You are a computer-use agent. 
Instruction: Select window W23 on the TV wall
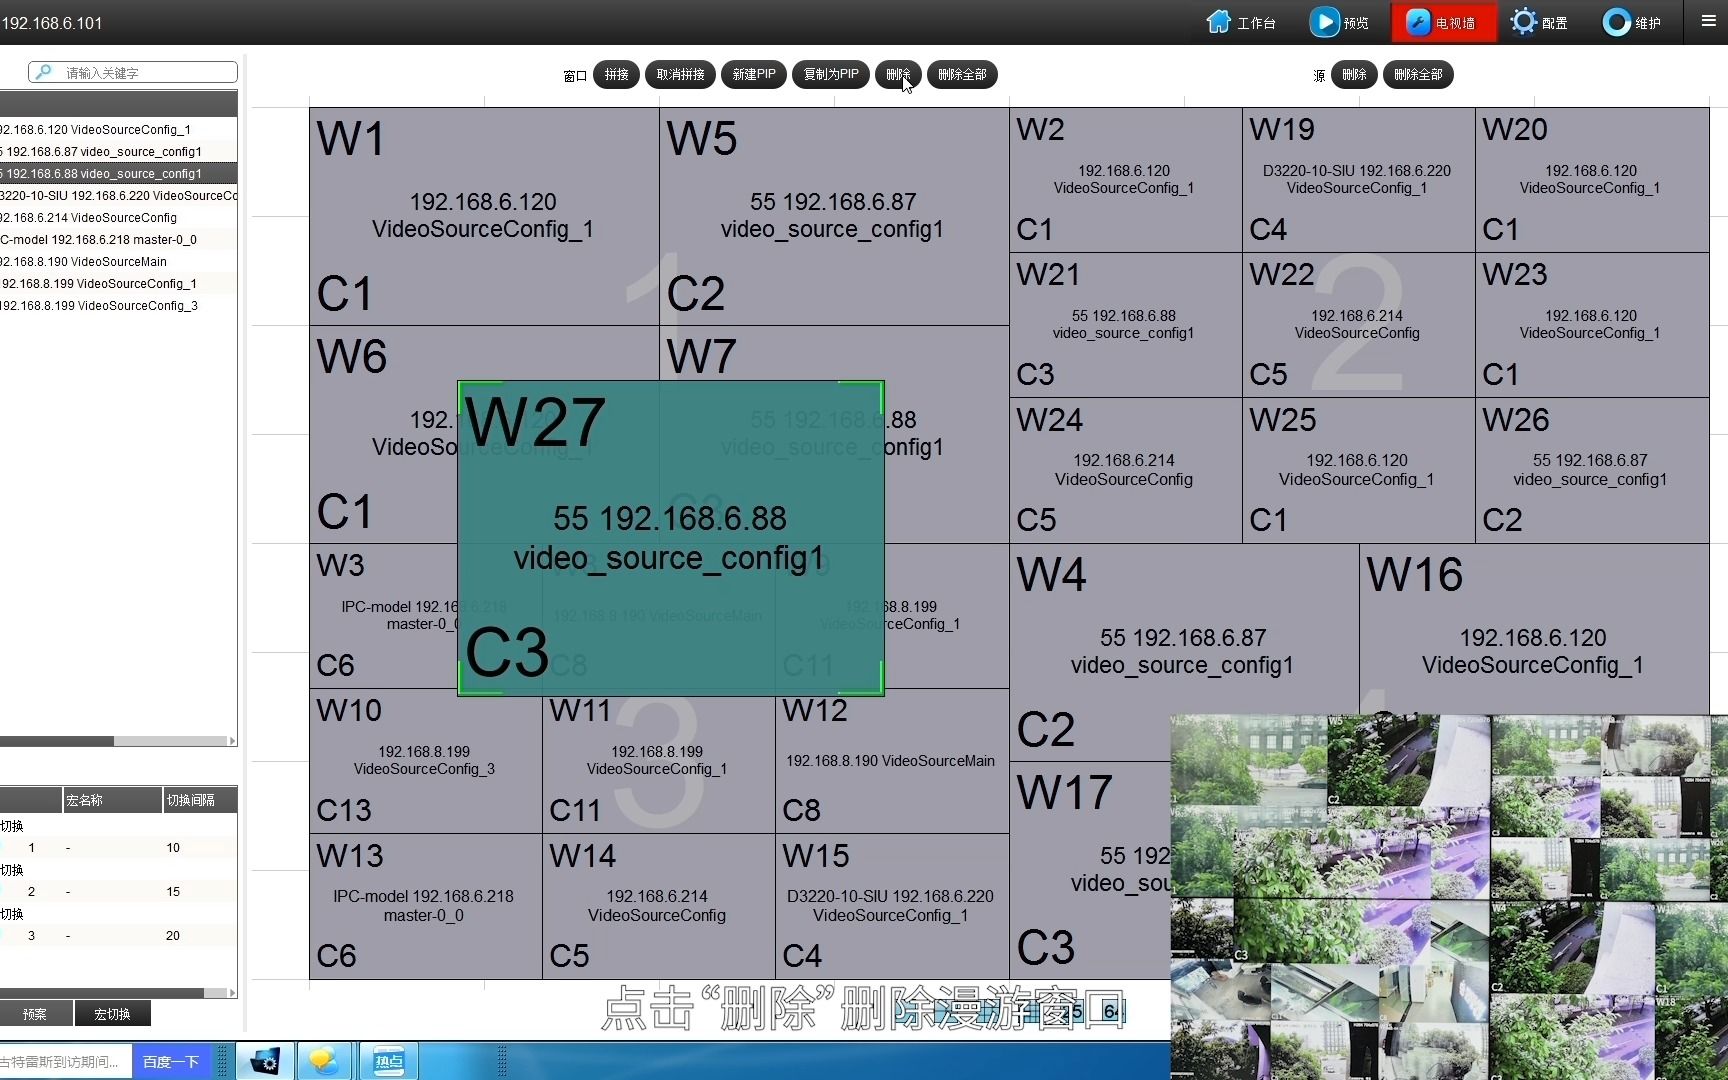(x=1592, y=325)
